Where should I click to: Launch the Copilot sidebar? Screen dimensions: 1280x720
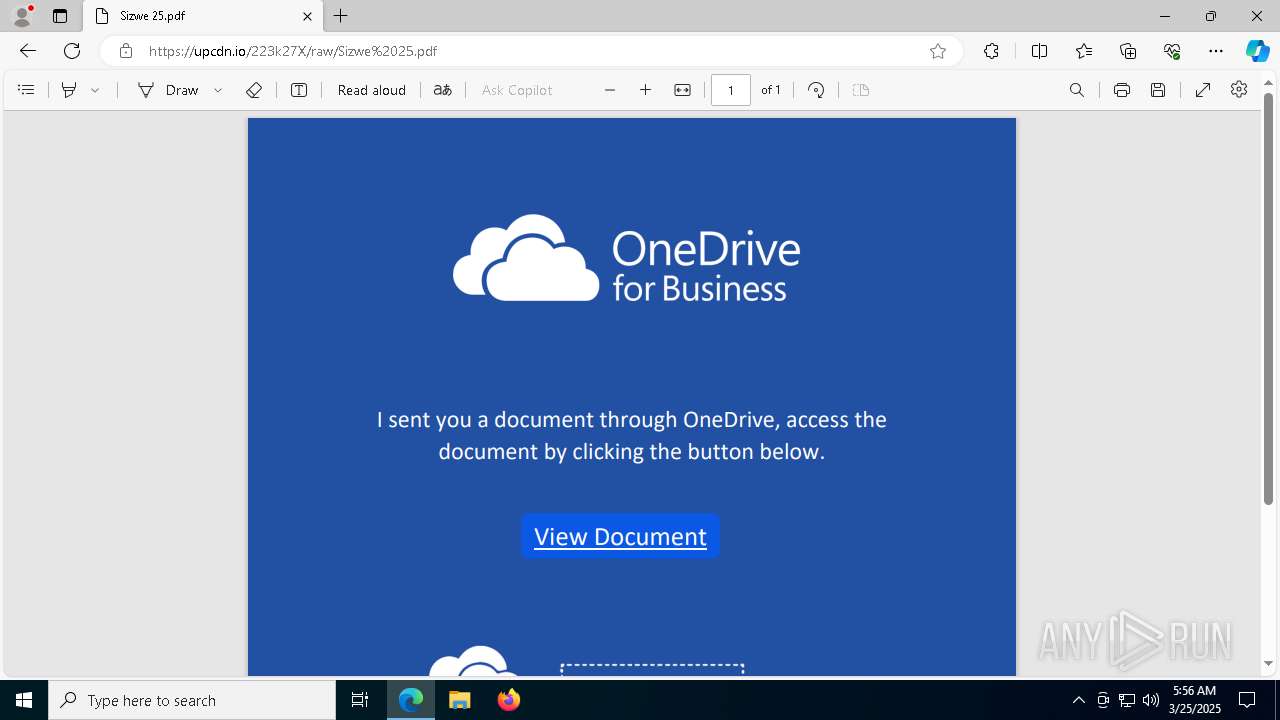1258,51
